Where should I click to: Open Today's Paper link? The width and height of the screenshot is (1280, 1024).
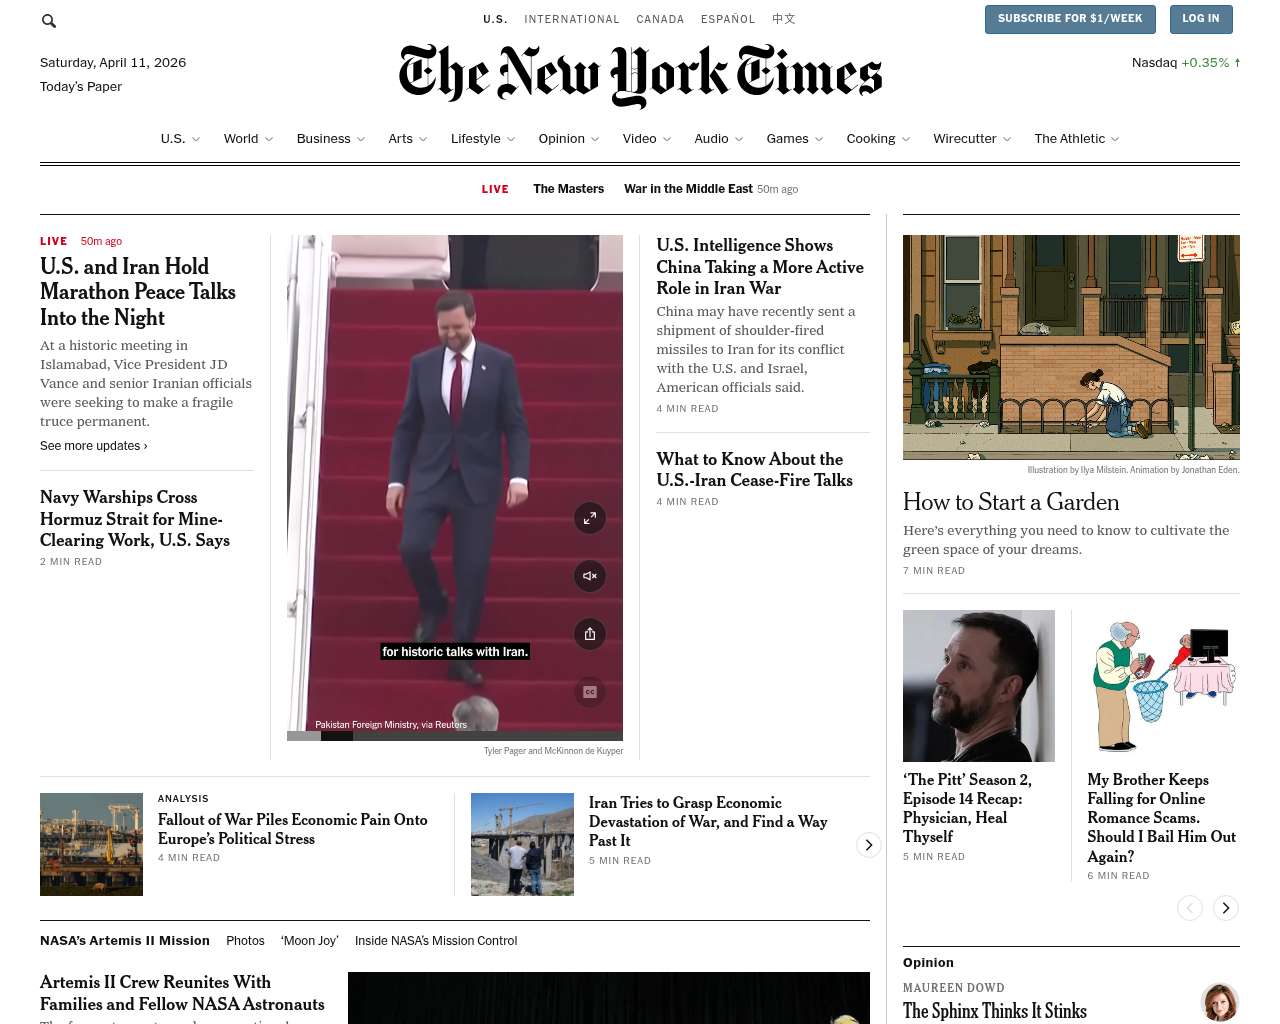coord(81,87)
